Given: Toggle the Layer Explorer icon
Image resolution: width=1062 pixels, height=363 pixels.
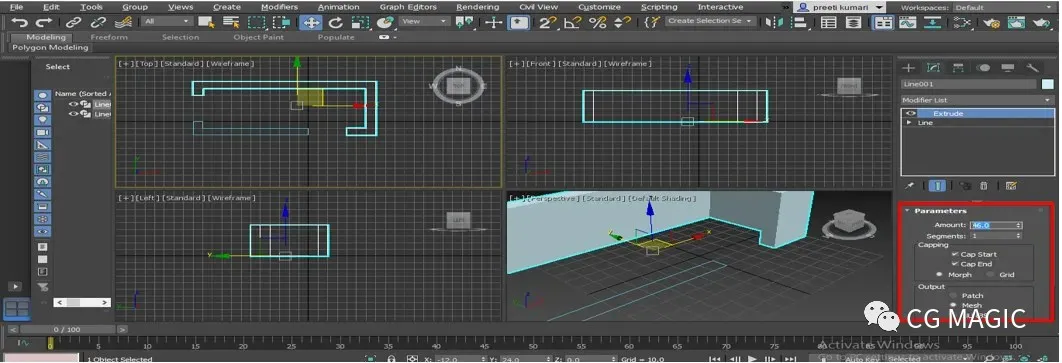Looking at the screenshot, I should 853,22.
